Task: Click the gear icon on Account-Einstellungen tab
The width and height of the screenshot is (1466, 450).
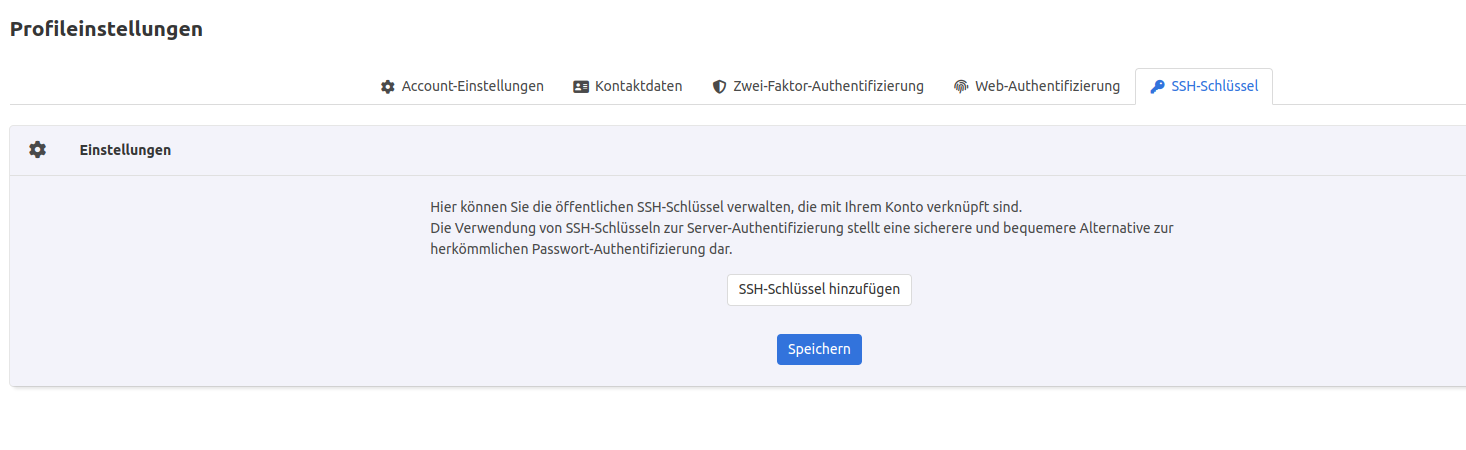Action: [x=388, y=87]
